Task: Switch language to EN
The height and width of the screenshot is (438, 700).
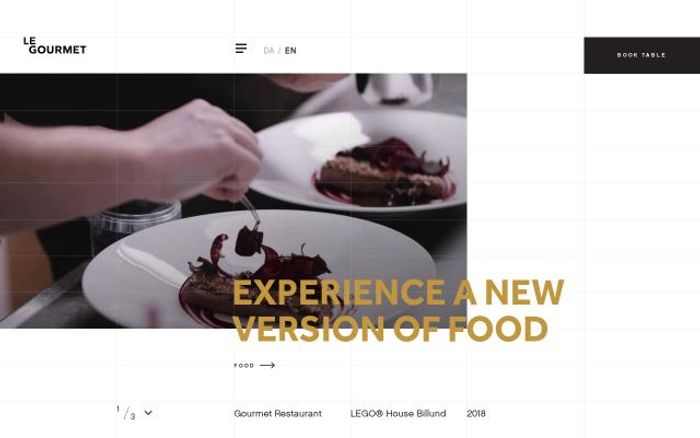Action: pyautogui.click(x=291, y=50)
